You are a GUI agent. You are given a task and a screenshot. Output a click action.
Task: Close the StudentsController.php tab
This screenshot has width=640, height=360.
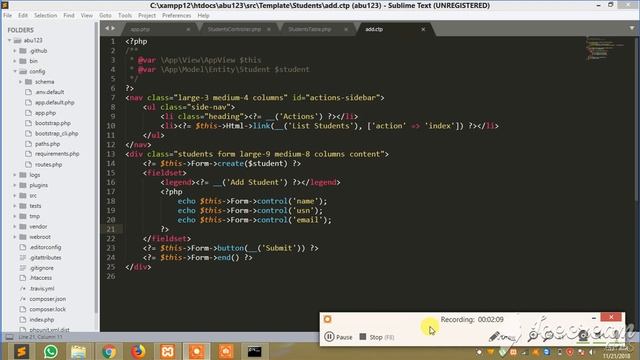click(x=269, y=29)
